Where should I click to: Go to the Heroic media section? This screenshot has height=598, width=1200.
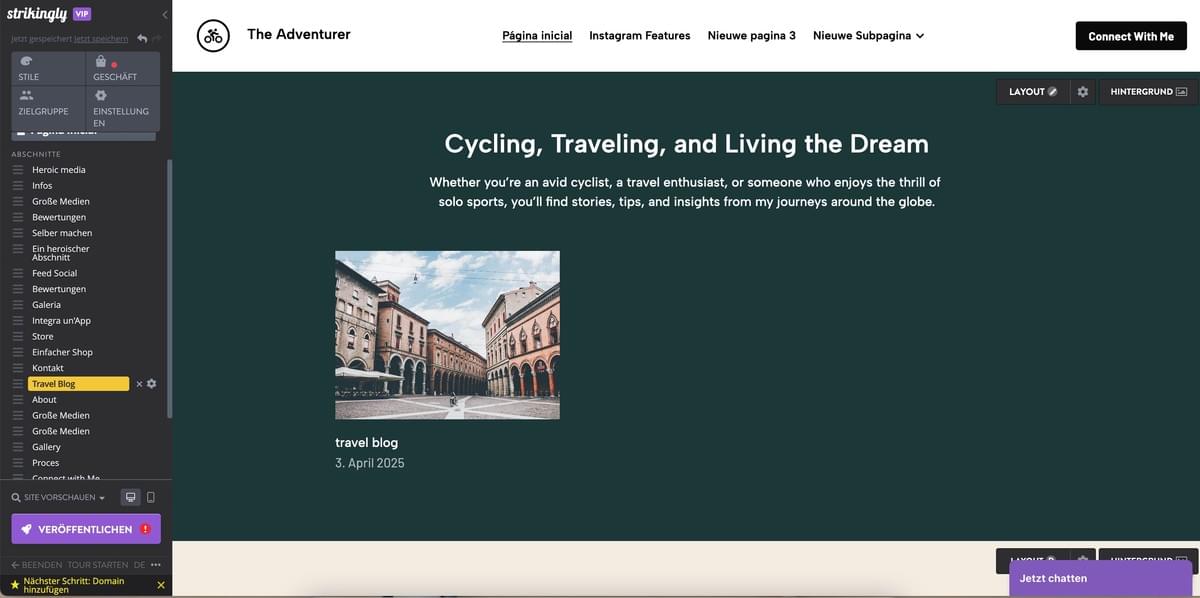click(x=59, y=170)
